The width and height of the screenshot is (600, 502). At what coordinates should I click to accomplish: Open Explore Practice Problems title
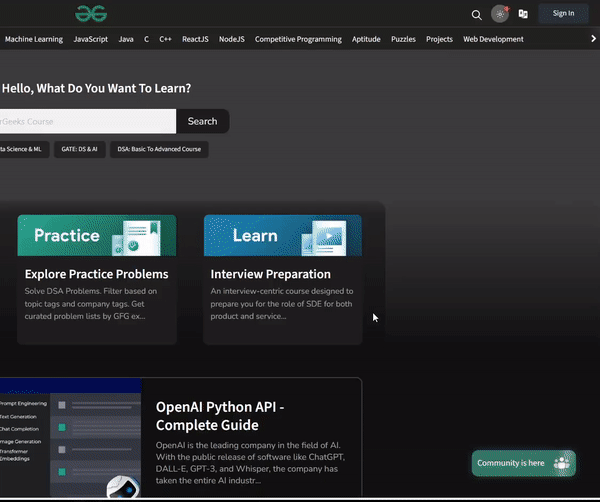click(96, 274)
